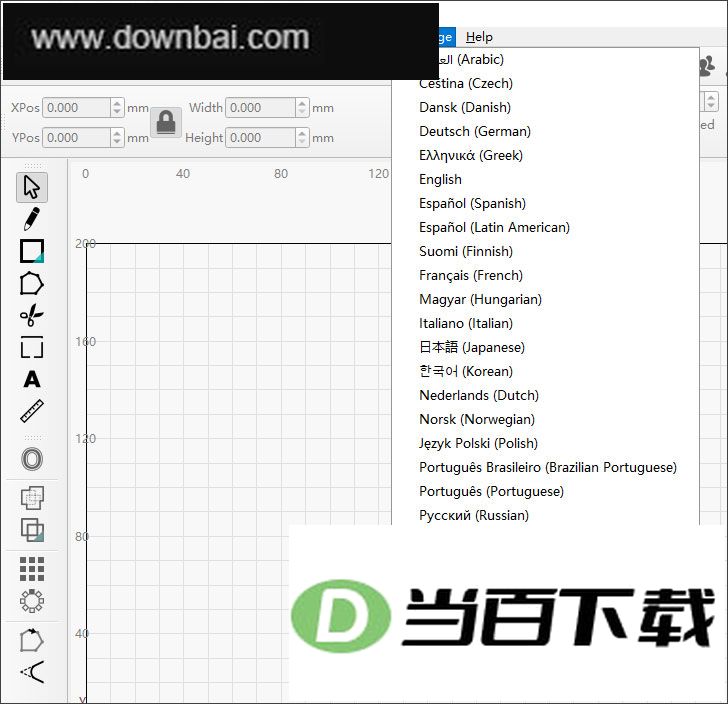Click the Height spinner arrows
Image resolution: width=728 pixels, height=704 pixels.
[302, 138]
